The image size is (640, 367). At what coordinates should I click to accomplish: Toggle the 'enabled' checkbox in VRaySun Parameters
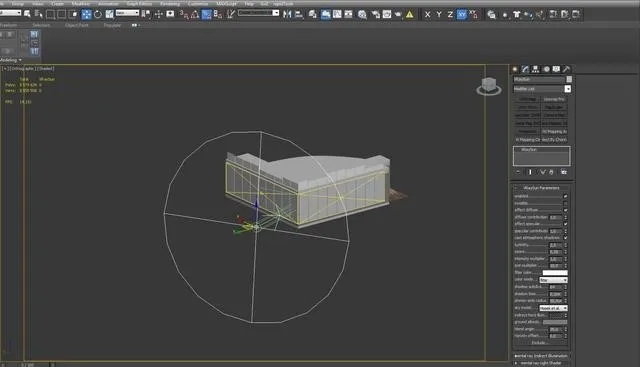565,196
